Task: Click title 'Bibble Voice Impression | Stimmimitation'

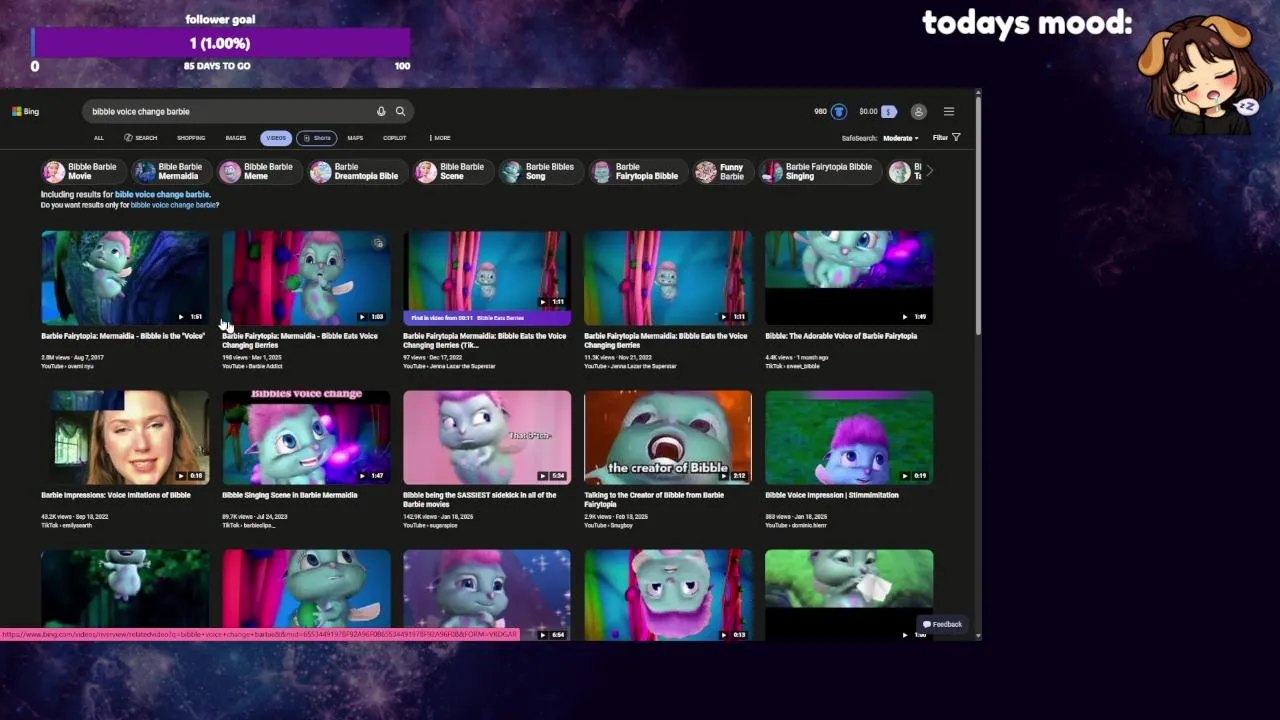Action: 832,495
